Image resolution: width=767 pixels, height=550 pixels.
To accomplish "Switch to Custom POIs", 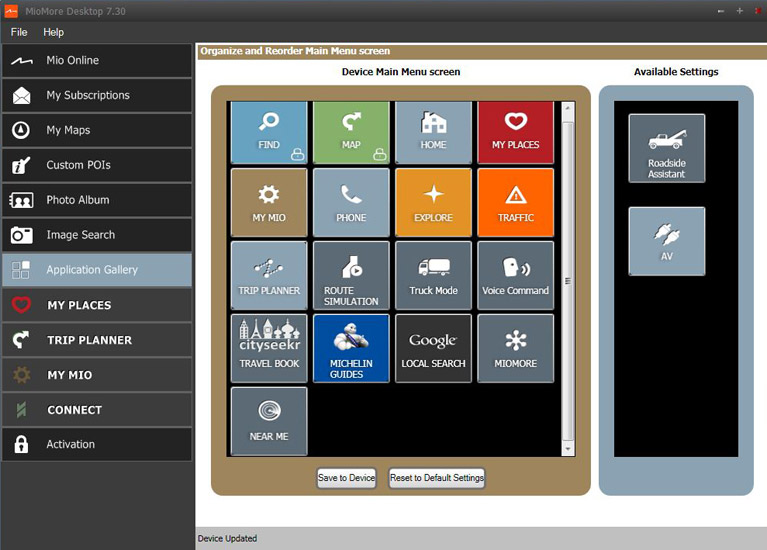I will [97, 165].
